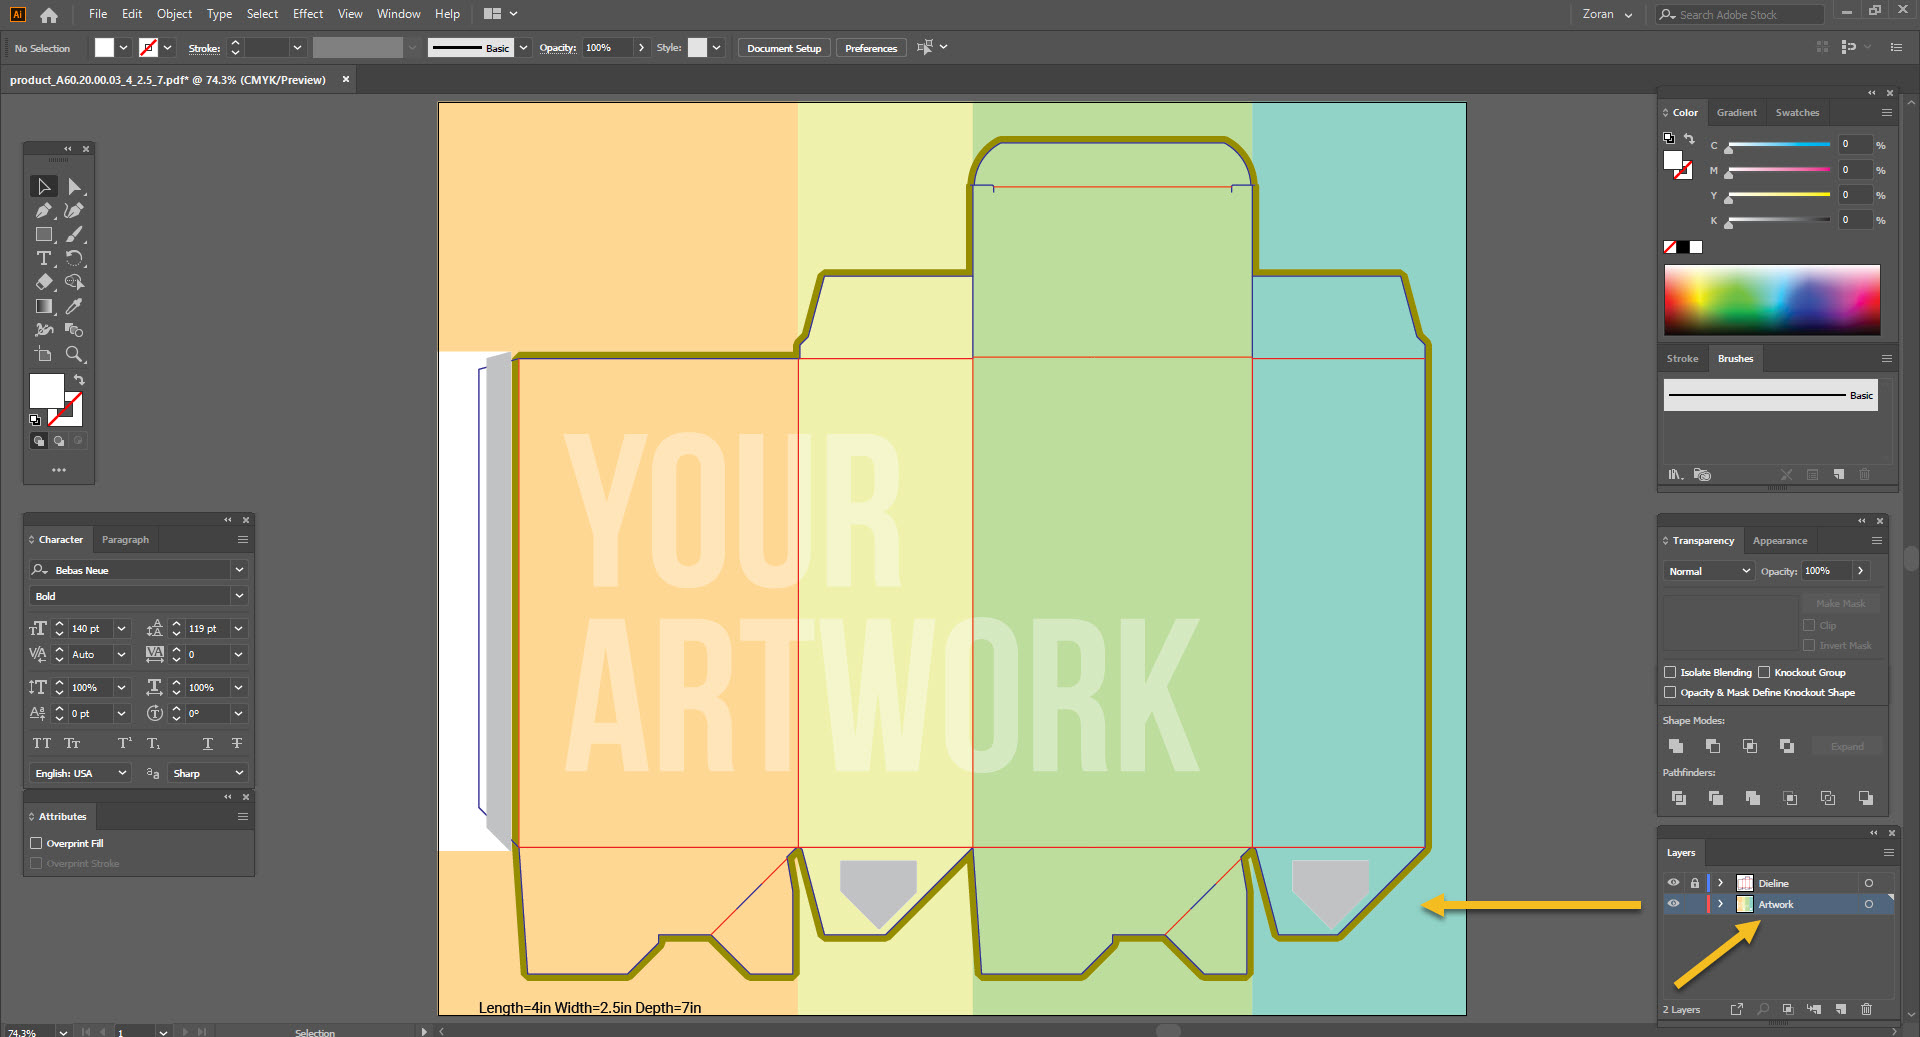Open the 140 pt font size dropdown
Screen dimensions: 1920x1037
click(121, 629)
